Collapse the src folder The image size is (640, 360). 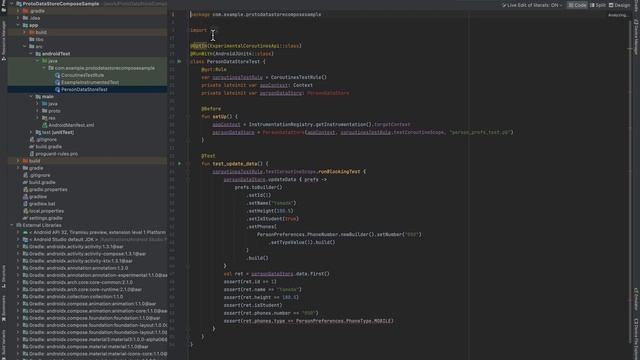click(25, 47)
